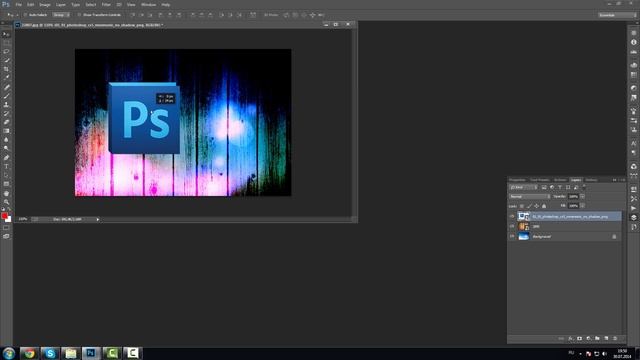Select the Lasso tool
This screenshot has width=640, height=360.
point(6,51)
